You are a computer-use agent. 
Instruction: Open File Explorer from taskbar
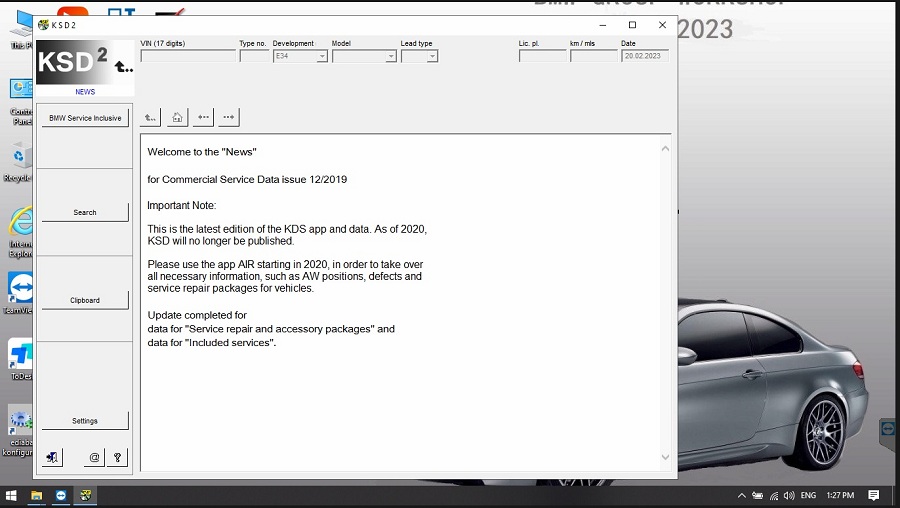coord(36,495)
